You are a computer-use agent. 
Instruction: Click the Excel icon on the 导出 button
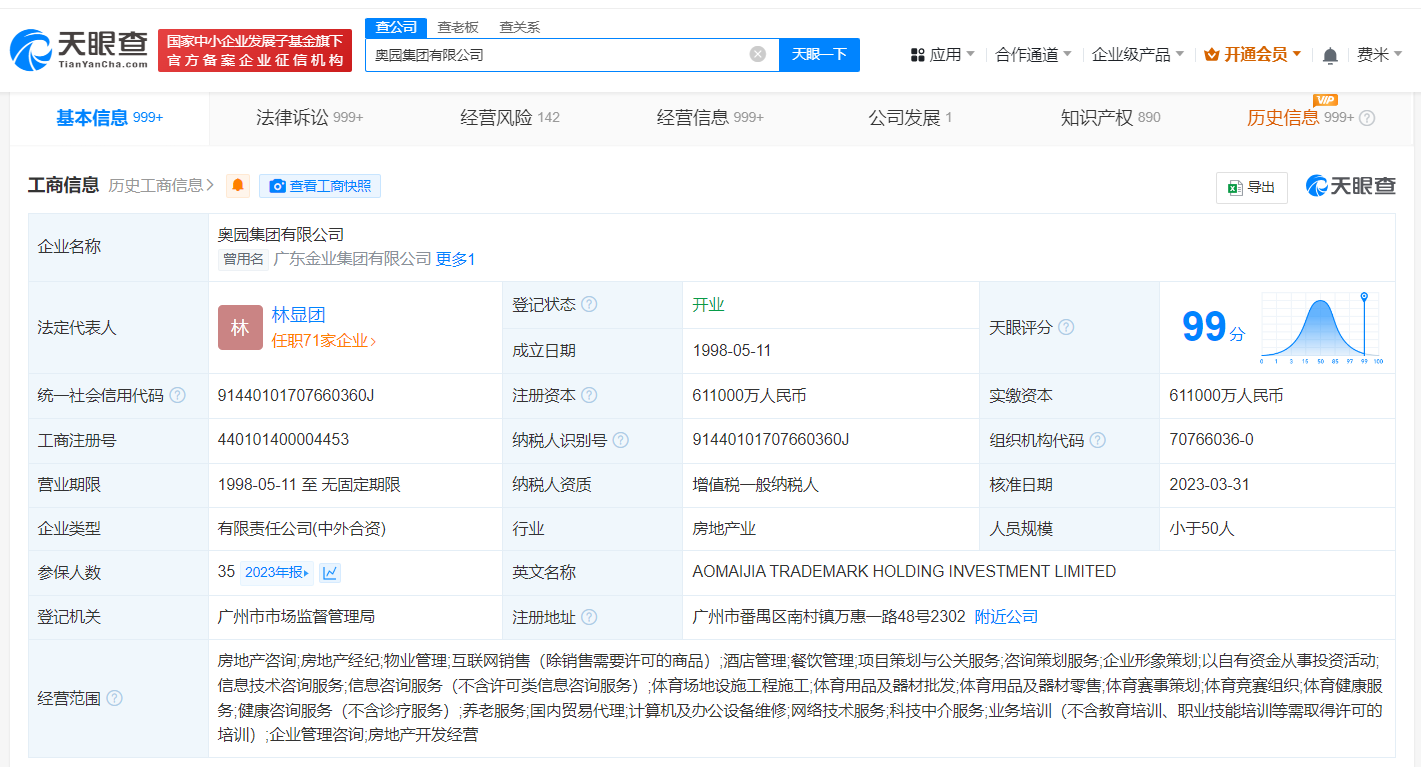click(x=1234, y=188)
